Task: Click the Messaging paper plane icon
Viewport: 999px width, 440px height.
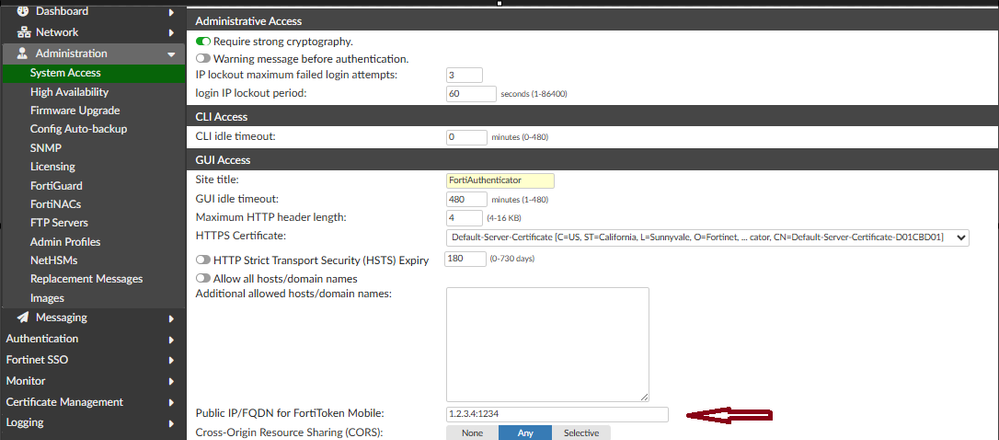Action: 22,317
